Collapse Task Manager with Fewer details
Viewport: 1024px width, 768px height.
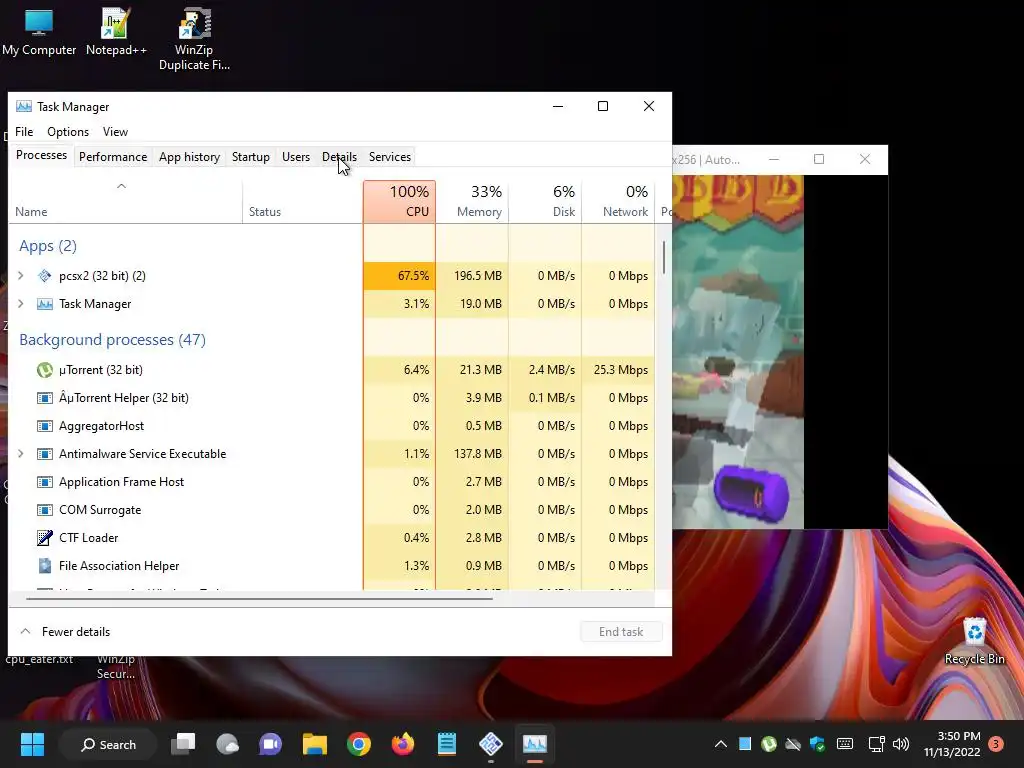(64, 632)
